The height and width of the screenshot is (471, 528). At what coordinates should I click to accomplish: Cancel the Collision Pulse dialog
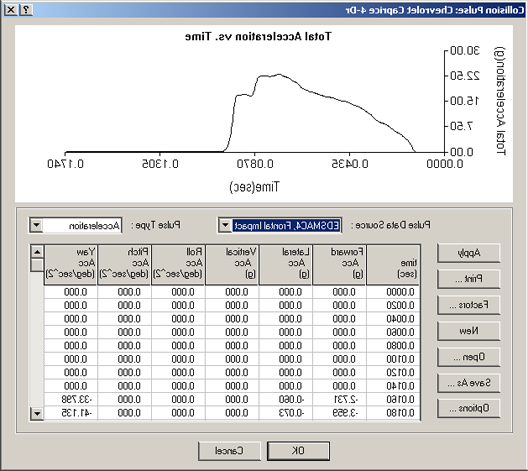click(229, 451)
